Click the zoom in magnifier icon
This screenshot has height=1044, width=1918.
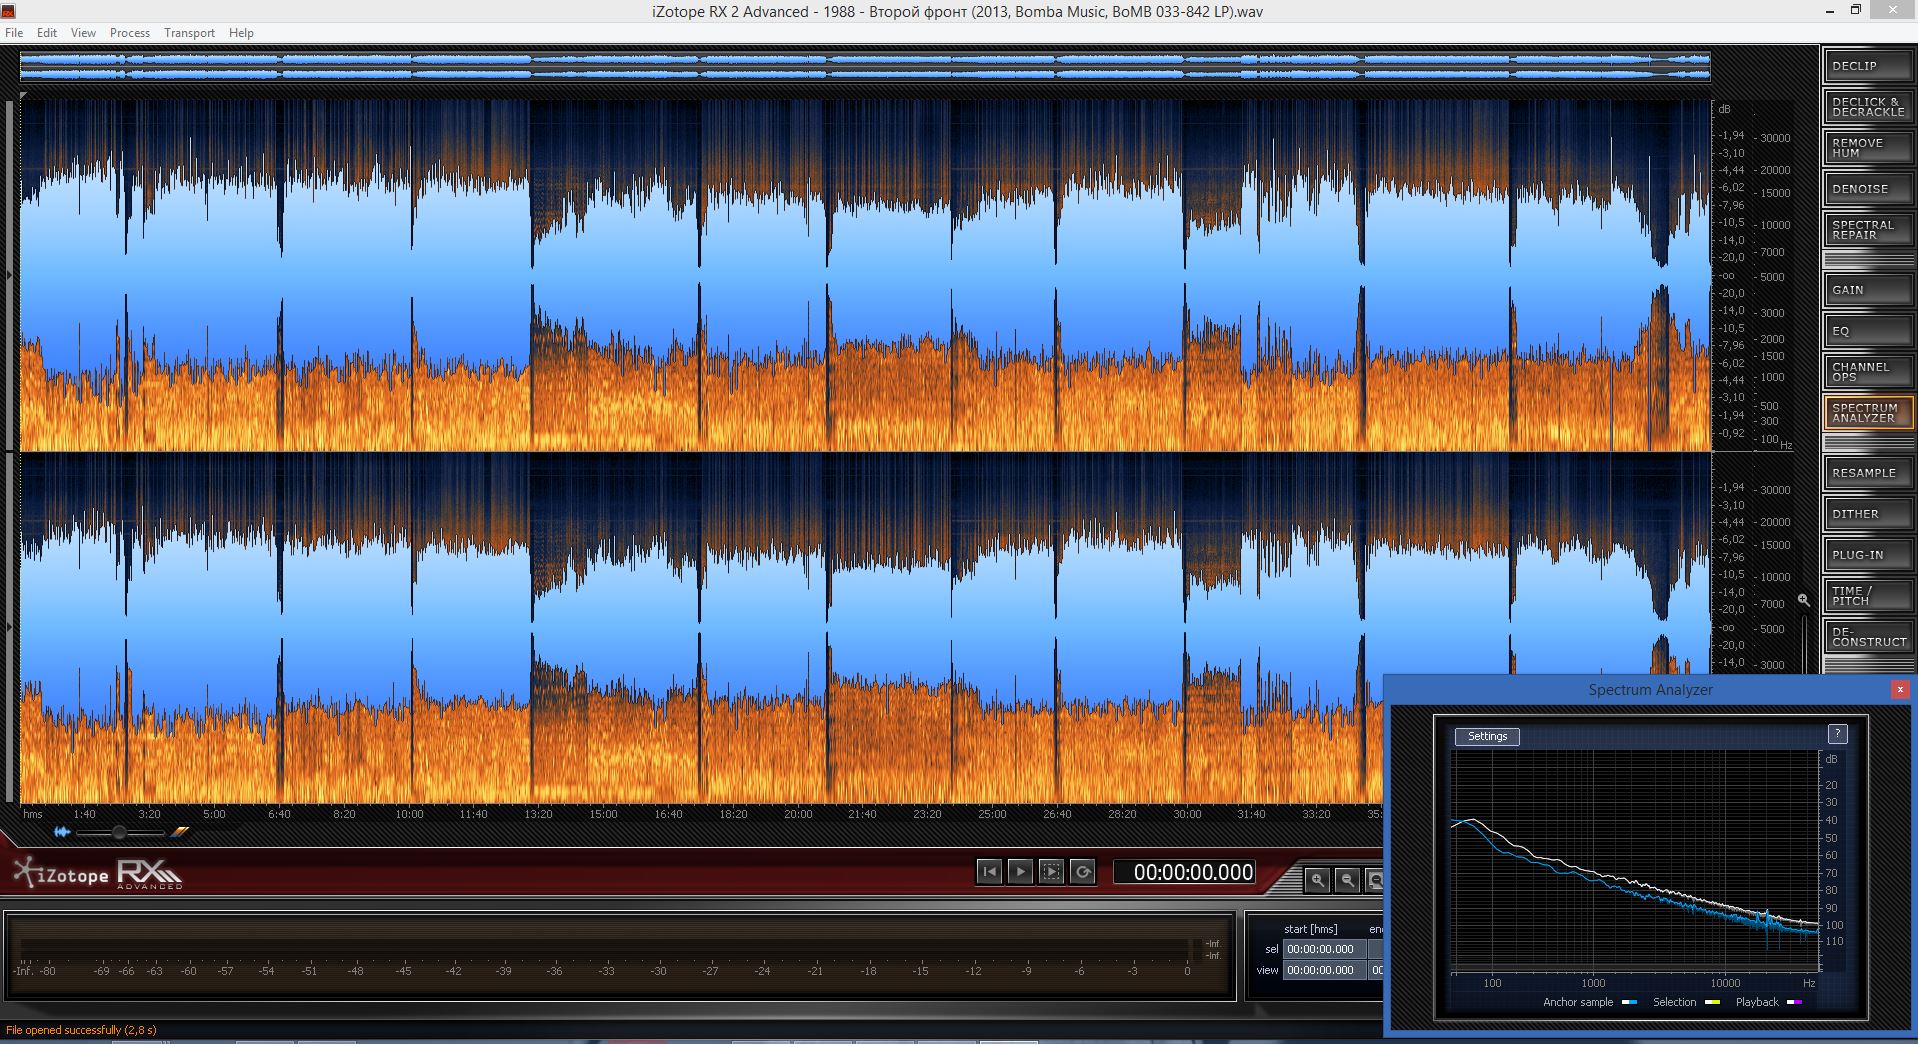point(1318,880)
